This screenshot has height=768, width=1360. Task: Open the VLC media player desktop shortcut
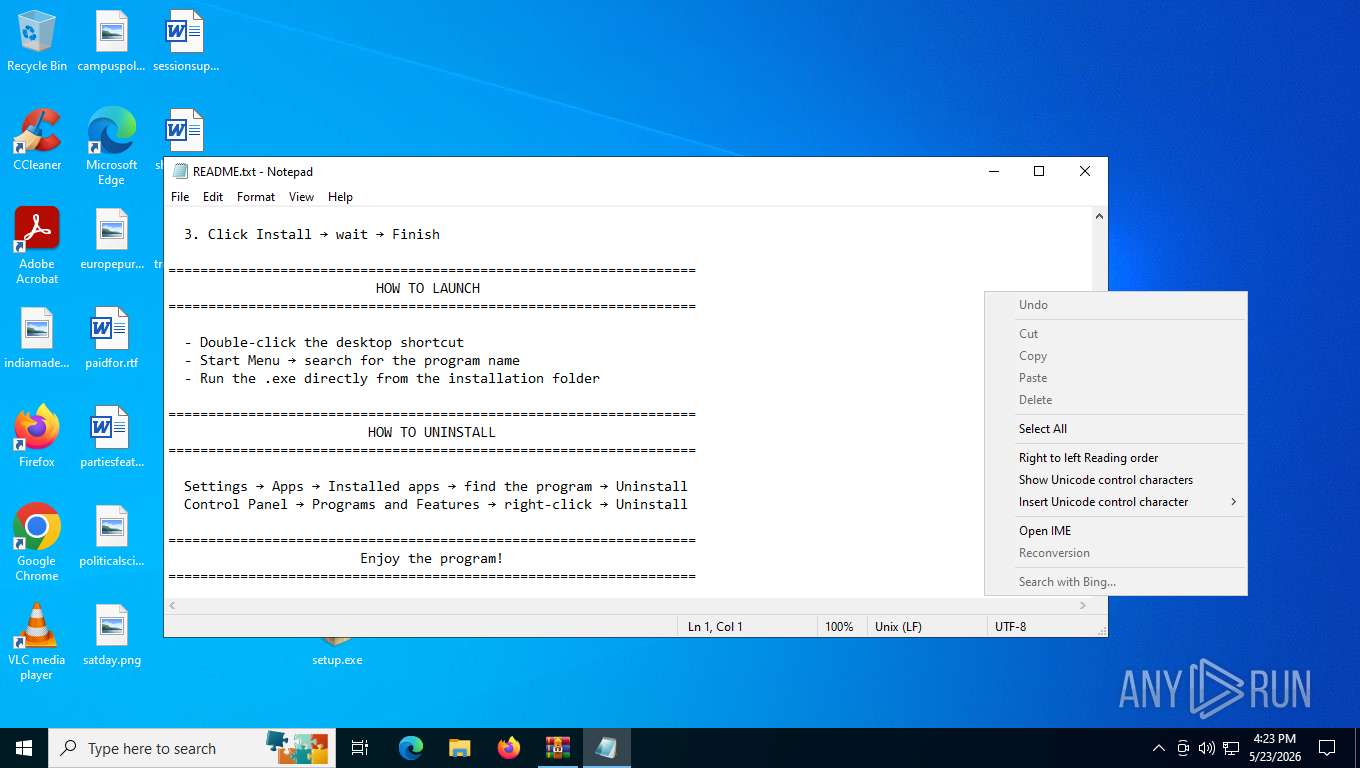click(x=37, y=642)
